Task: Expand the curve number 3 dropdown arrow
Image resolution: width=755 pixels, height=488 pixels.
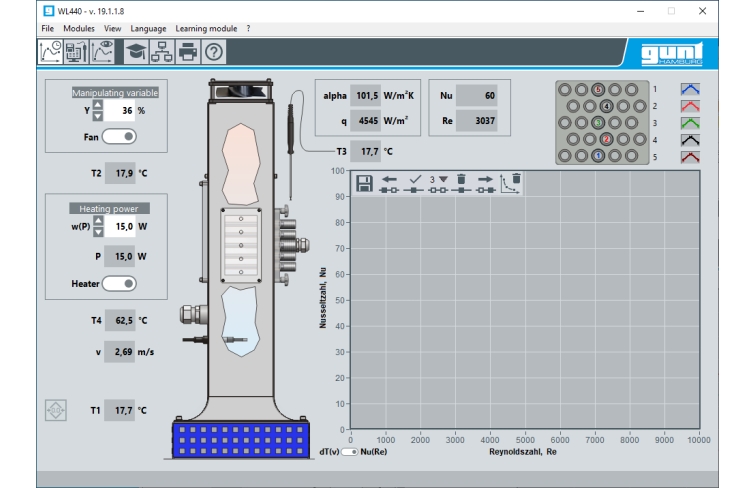Action: pos(443,179)
